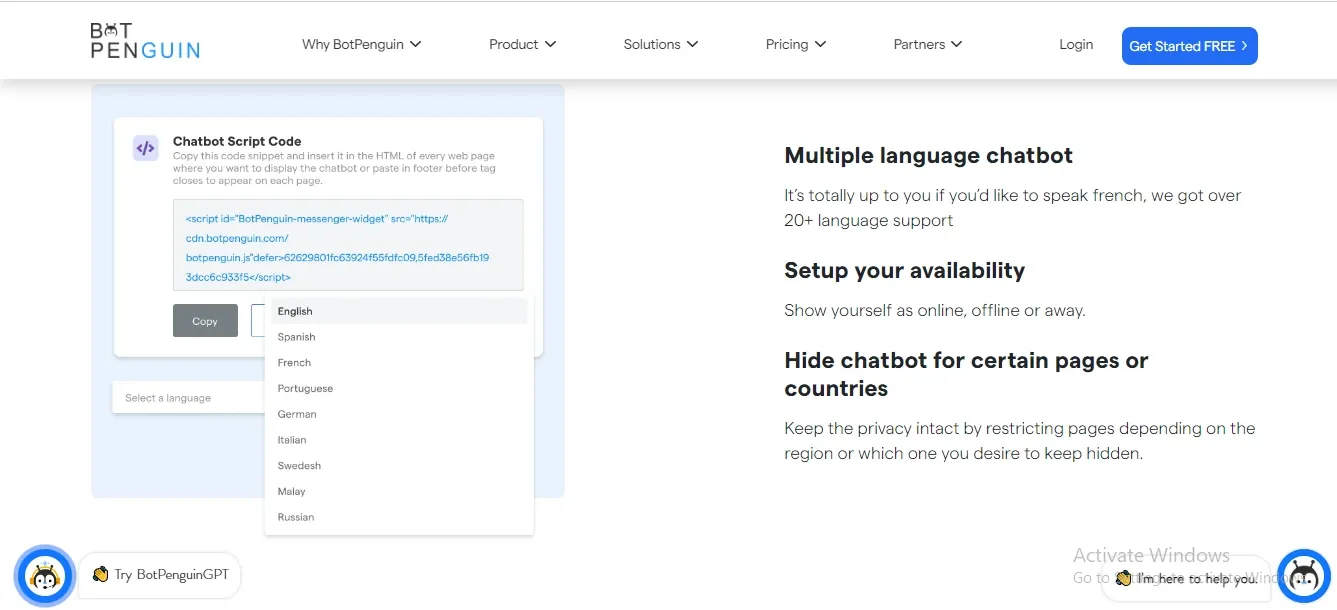Viewport: 1337px width, 610px height.
Task: Click the chatbot script code snippet box
Action: [x=348, y=245]
